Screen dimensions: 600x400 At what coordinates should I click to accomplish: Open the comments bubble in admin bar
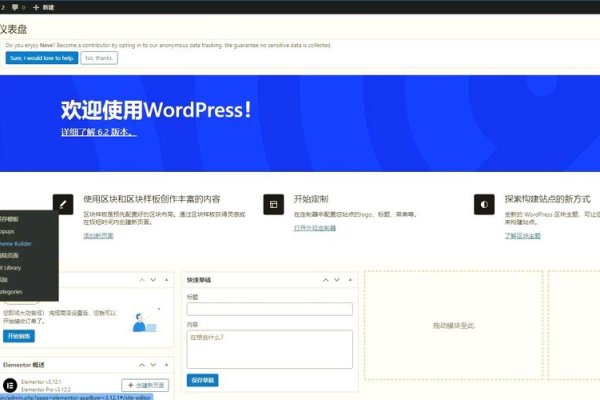(18, 7)
